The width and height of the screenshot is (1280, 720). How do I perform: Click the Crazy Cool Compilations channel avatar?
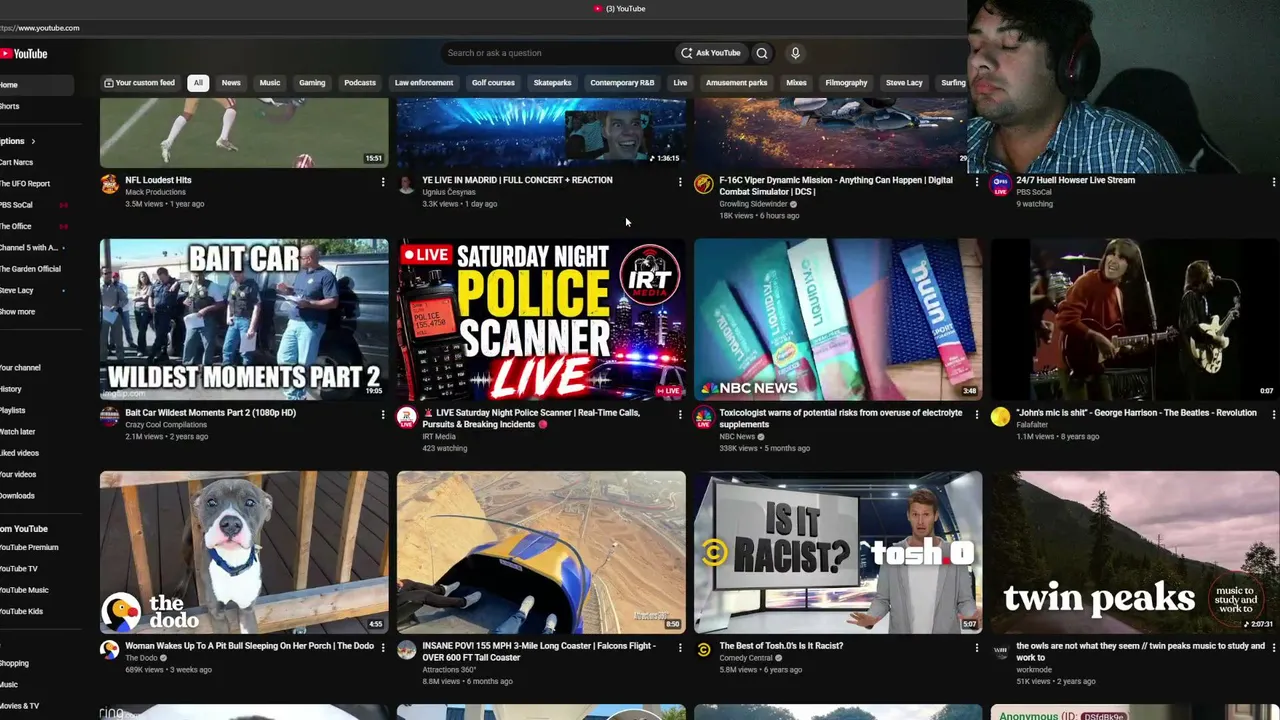click(x=110, y=417)
